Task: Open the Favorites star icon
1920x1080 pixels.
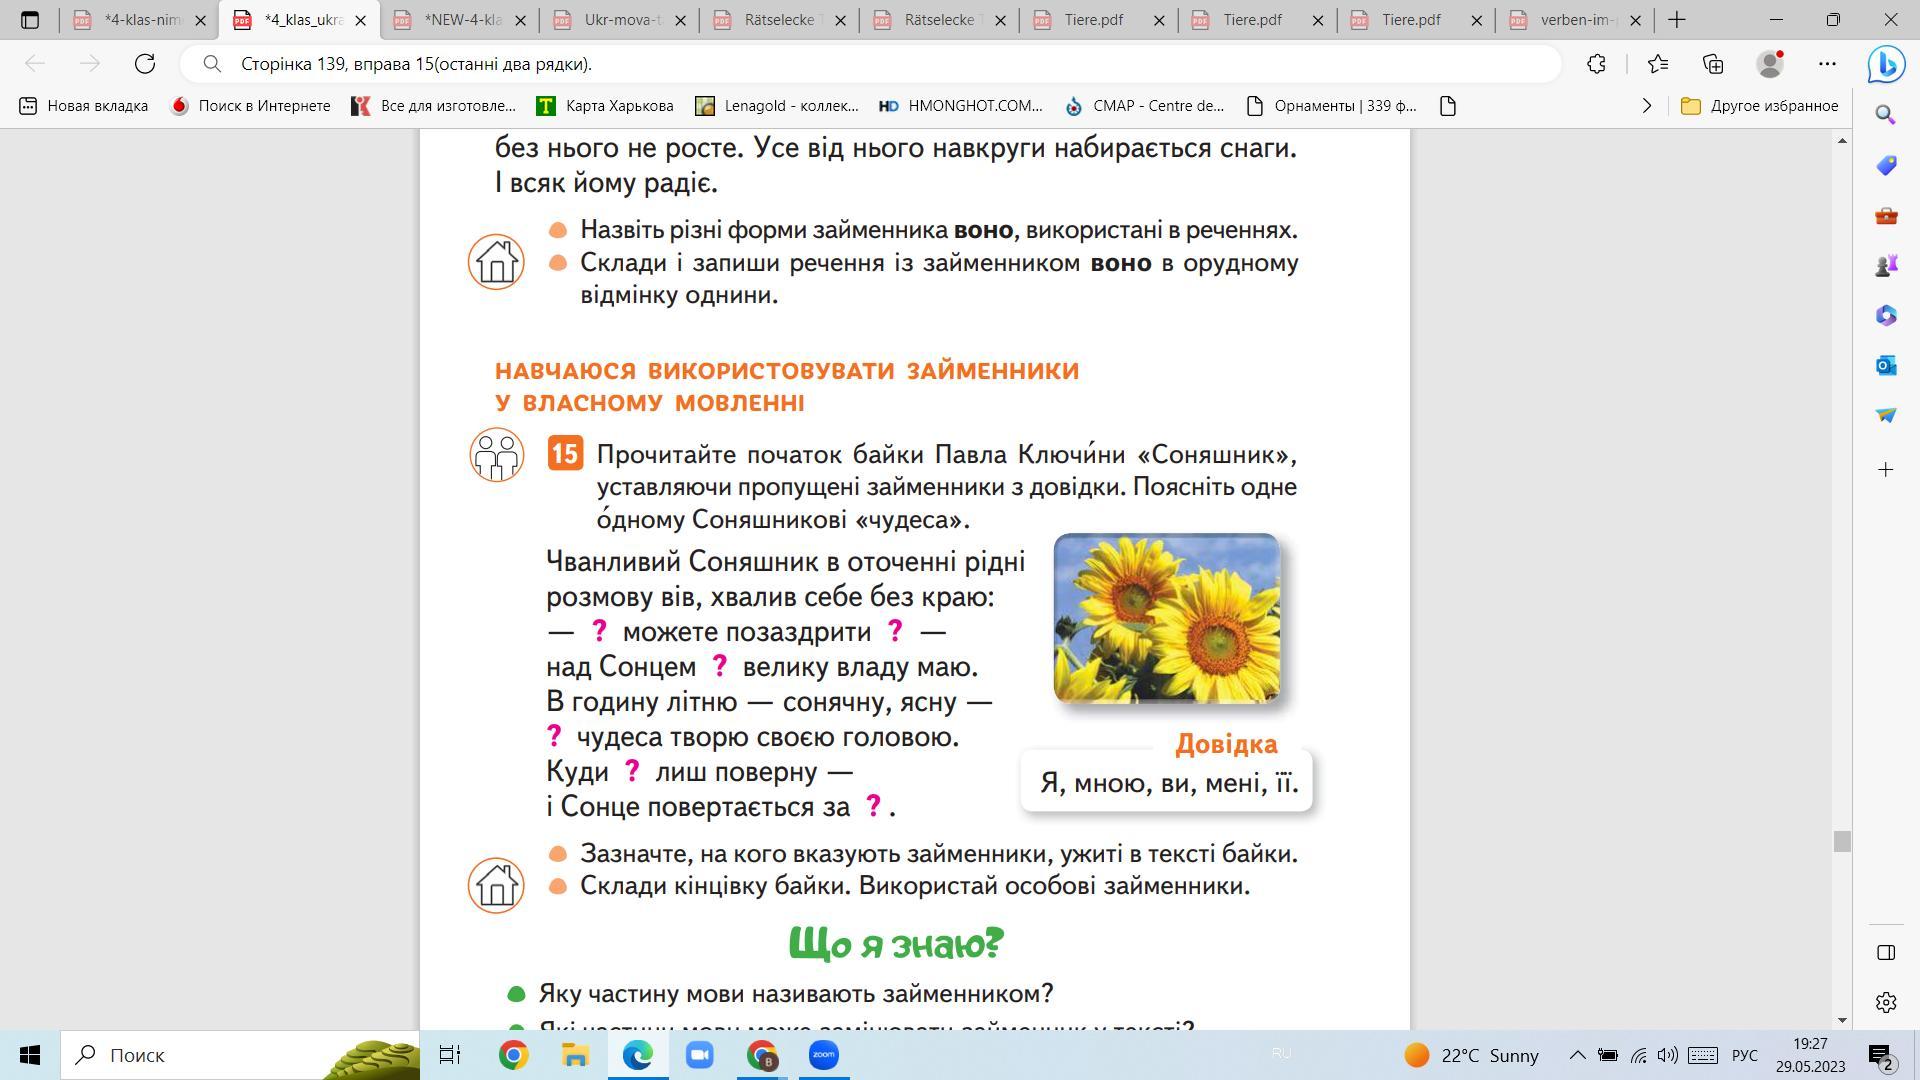Action: (1657, 64)
